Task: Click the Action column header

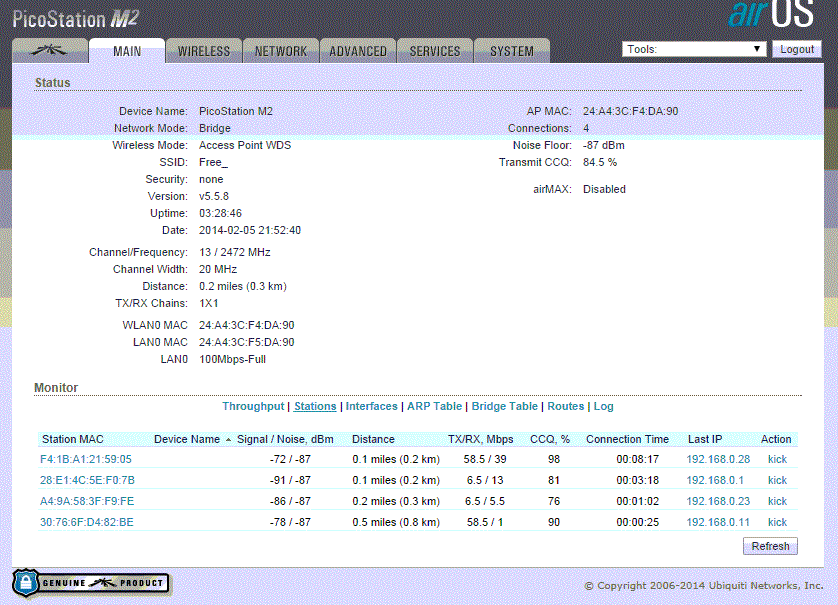Action: (x=776, y=439)
